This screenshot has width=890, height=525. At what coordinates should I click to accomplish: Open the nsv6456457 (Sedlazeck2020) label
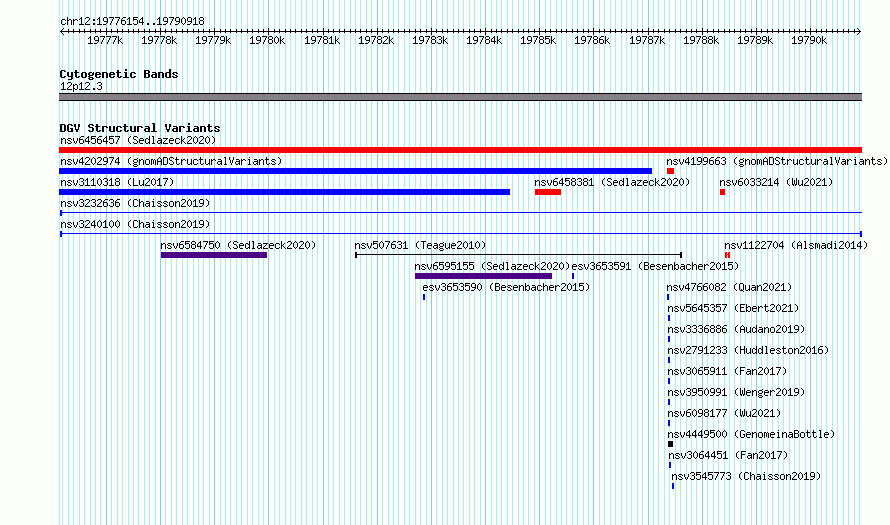pos(138,140)
